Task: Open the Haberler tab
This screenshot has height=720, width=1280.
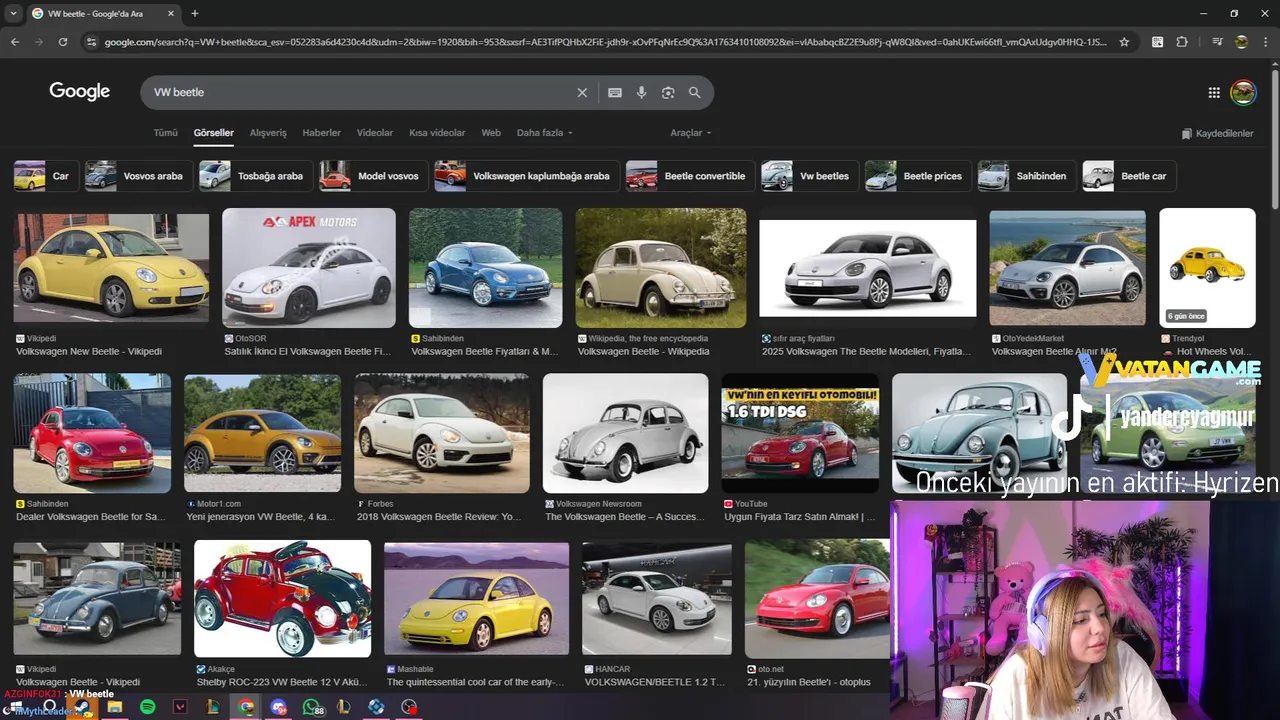Action: (322, 133)
